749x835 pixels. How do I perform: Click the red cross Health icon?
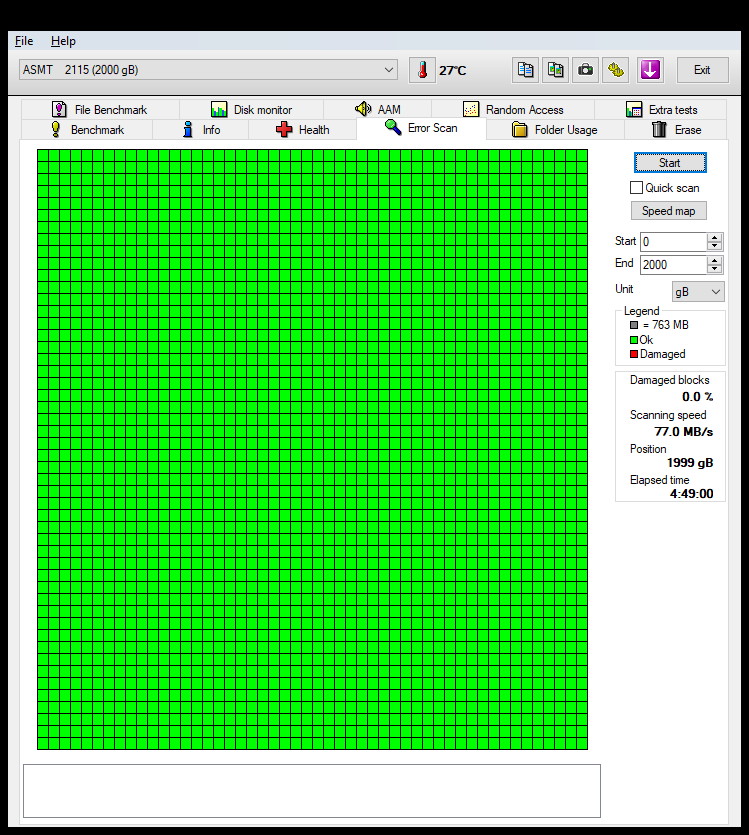284,129
